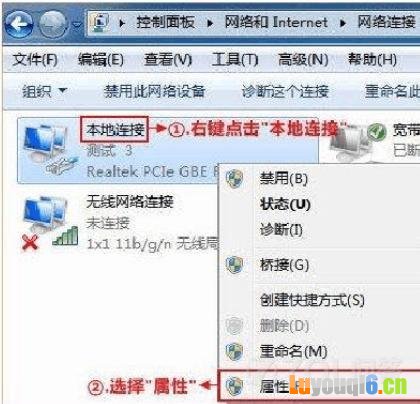Open the 工具(T) menu
The height and width of the screenshot is (404, 420).
click(235, 60)
